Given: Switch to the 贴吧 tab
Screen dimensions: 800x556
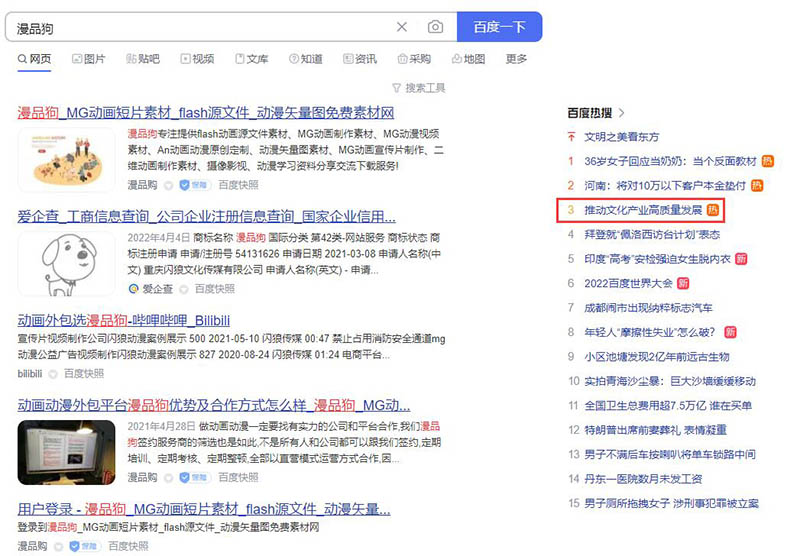Looking at the screenshot, I should tap(142, 59).
